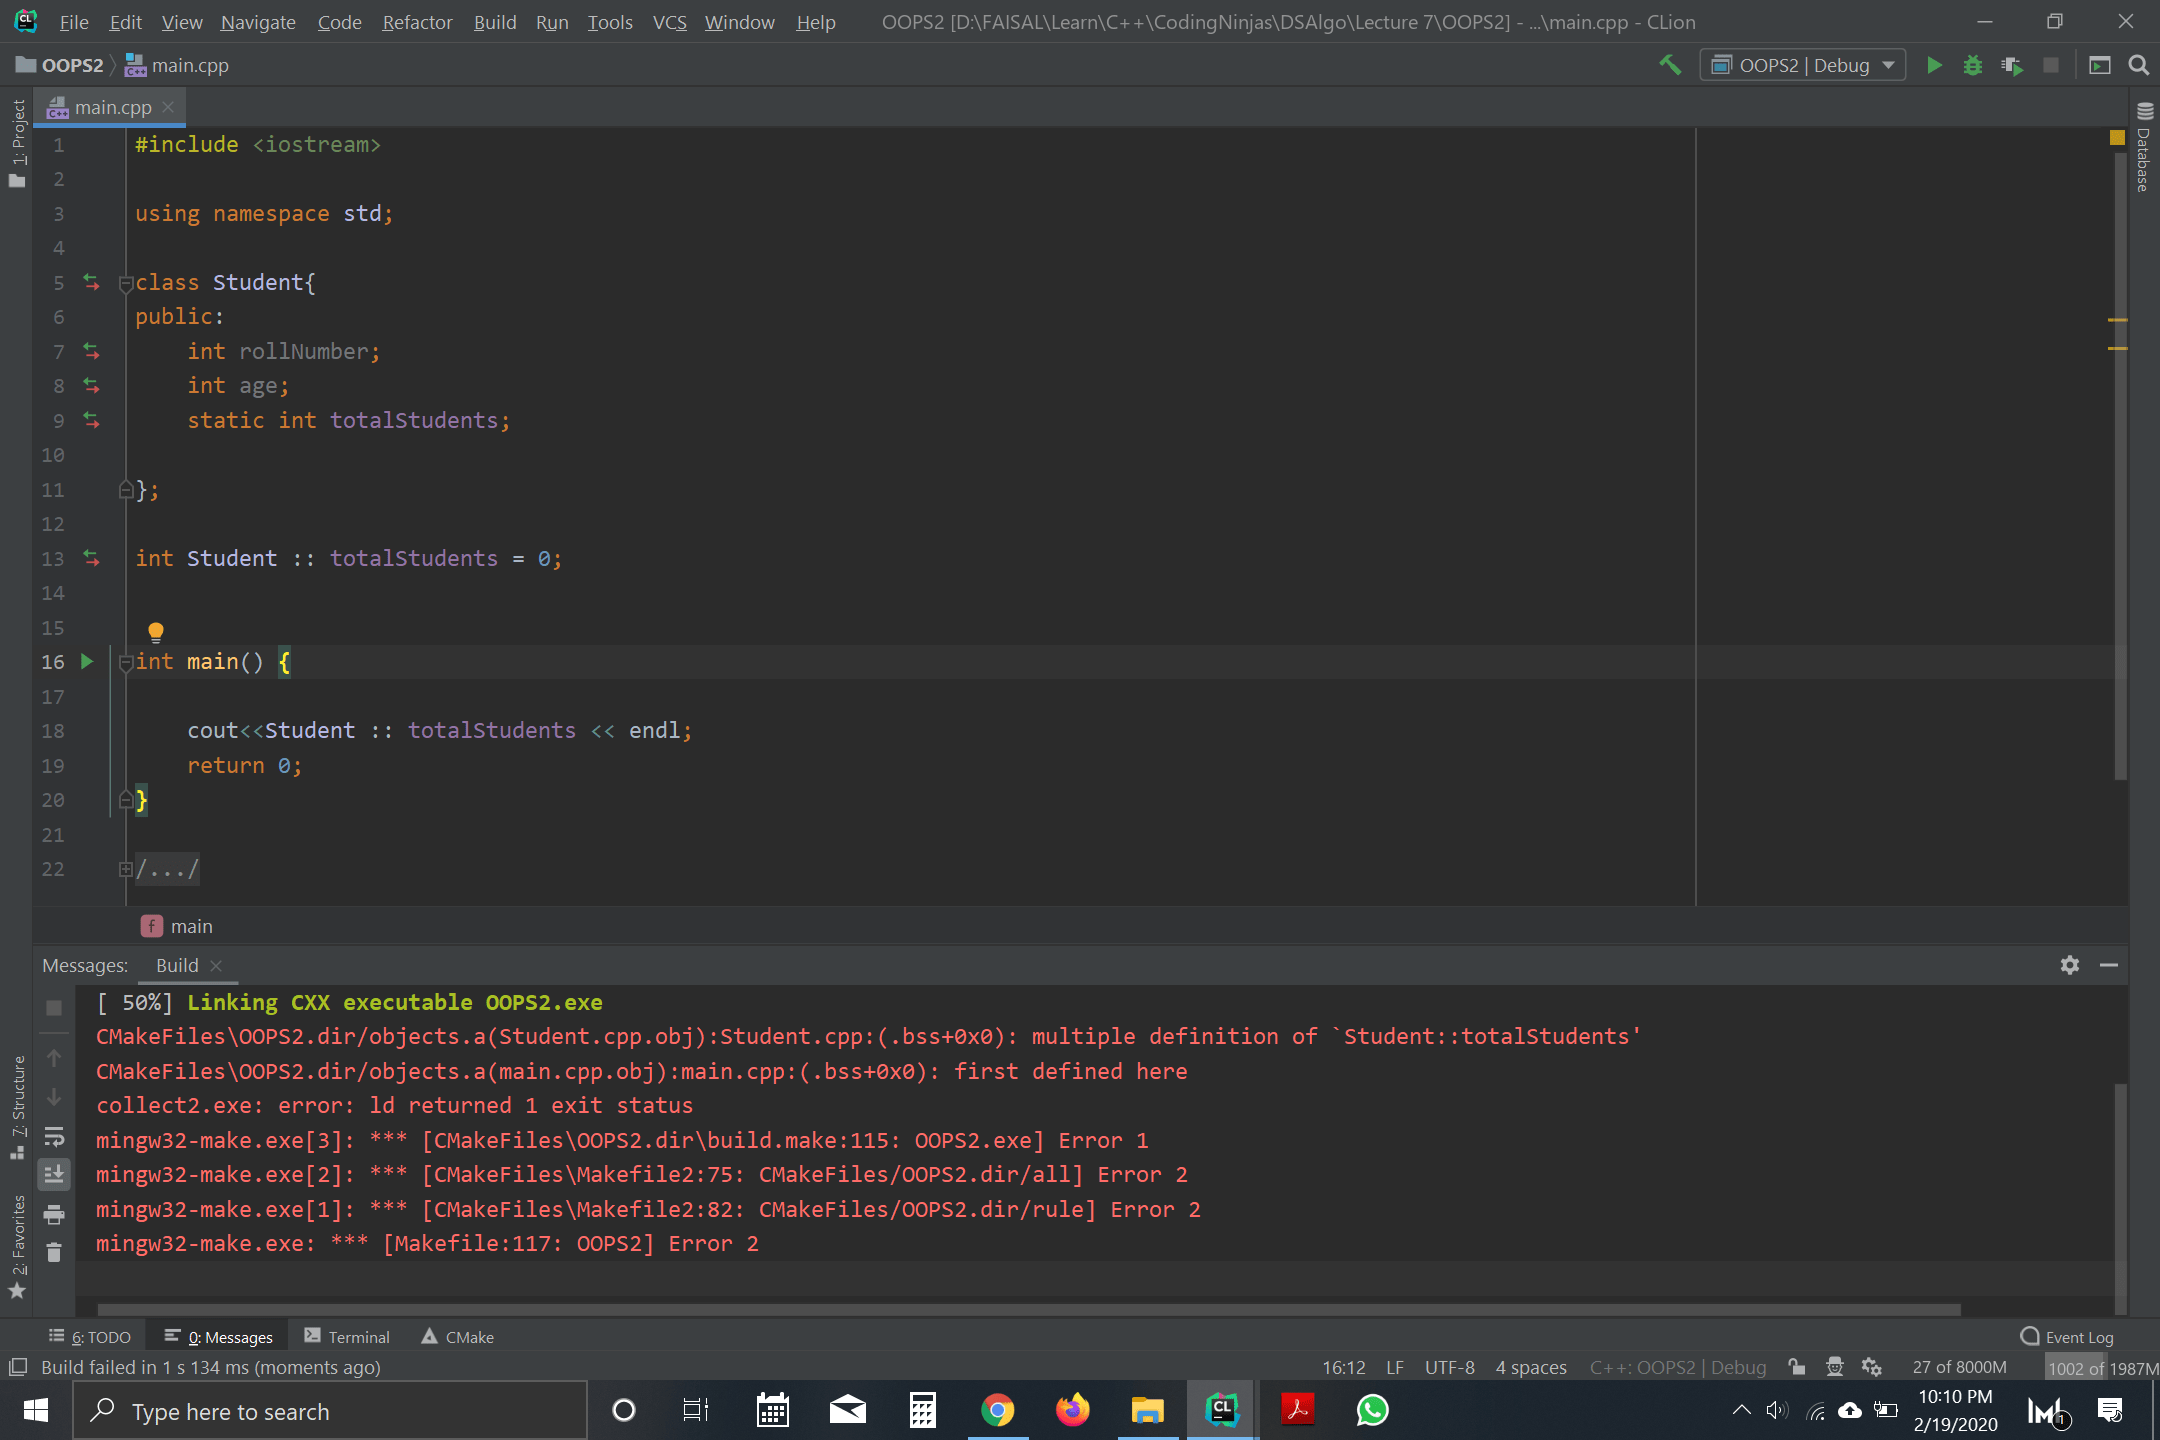Open the Refactor menu
The width and height of the screenshot is (2160, 1440).
click(417, 22)
